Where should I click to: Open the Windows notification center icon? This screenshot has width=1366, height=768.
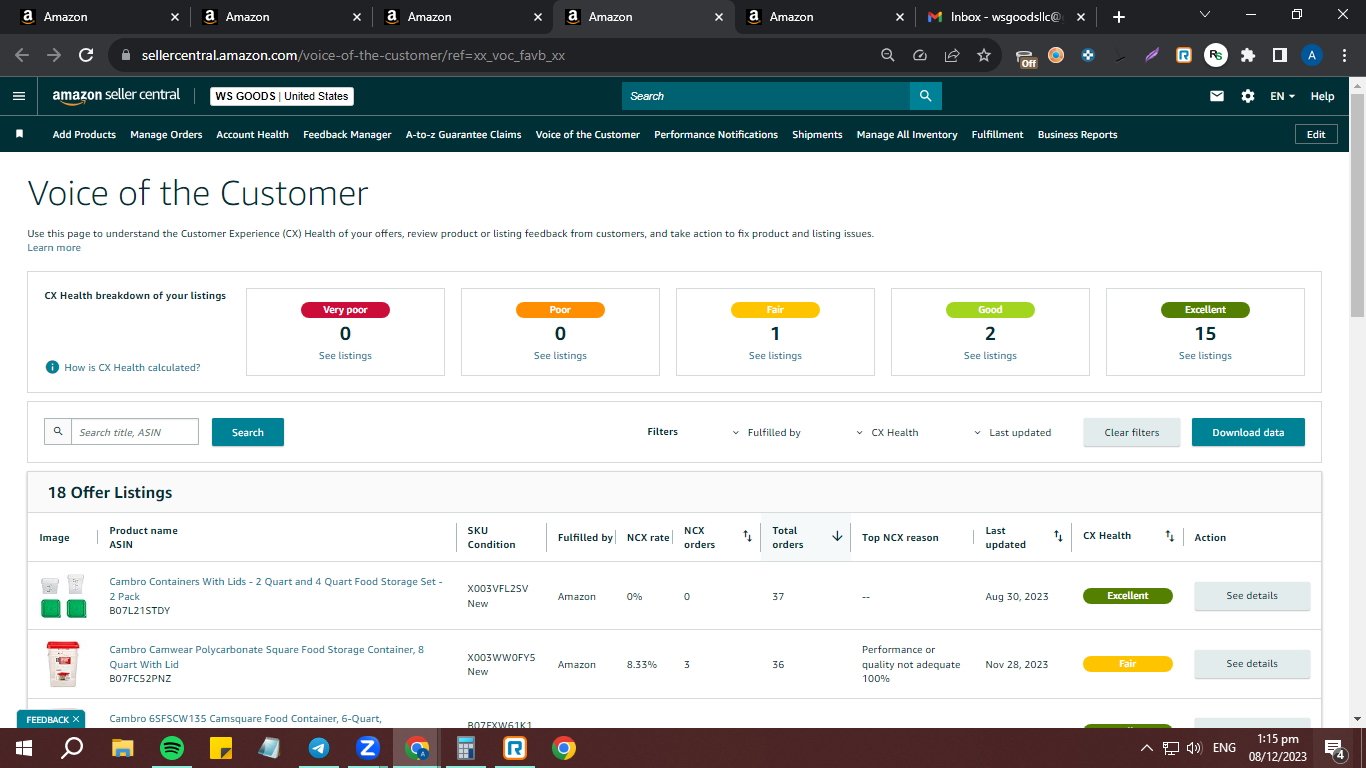pos(1334,748)
